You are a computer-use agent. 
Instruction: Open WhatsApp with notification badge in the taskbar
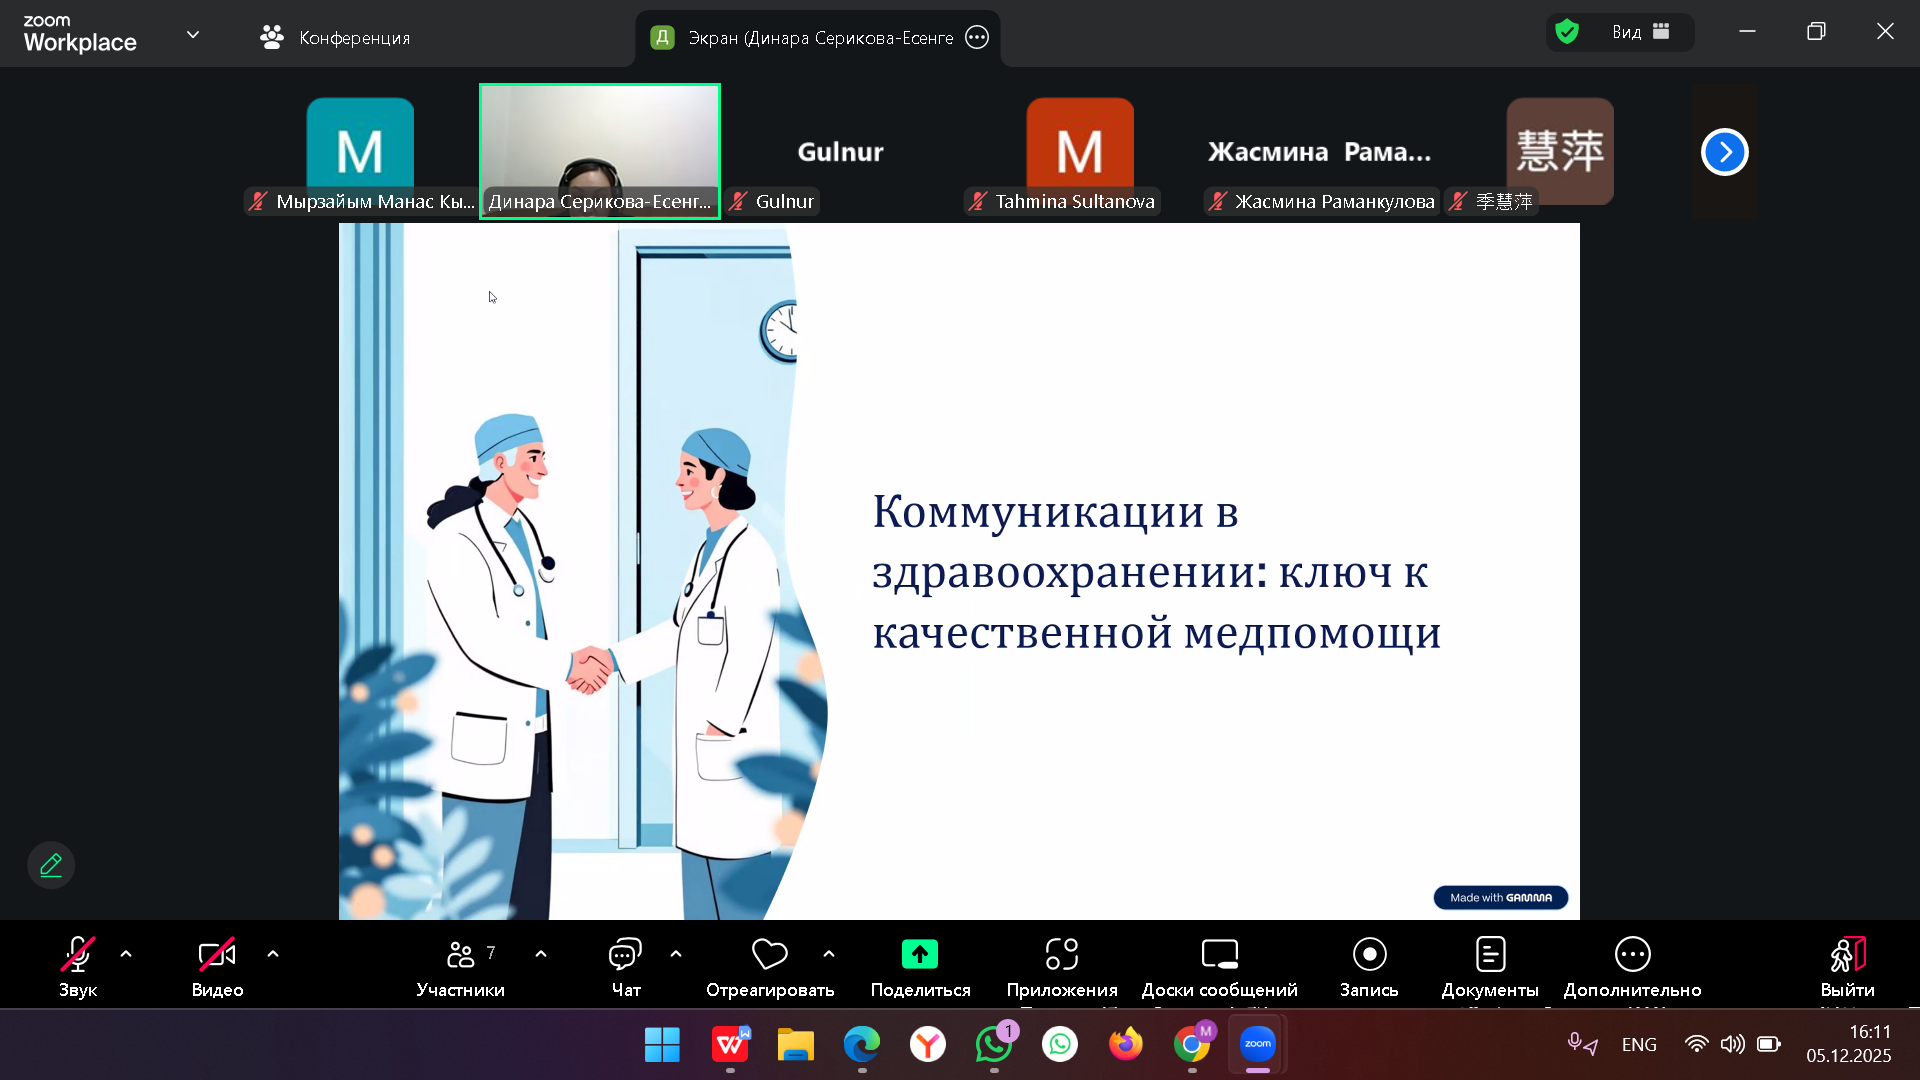click(994, 1044)
